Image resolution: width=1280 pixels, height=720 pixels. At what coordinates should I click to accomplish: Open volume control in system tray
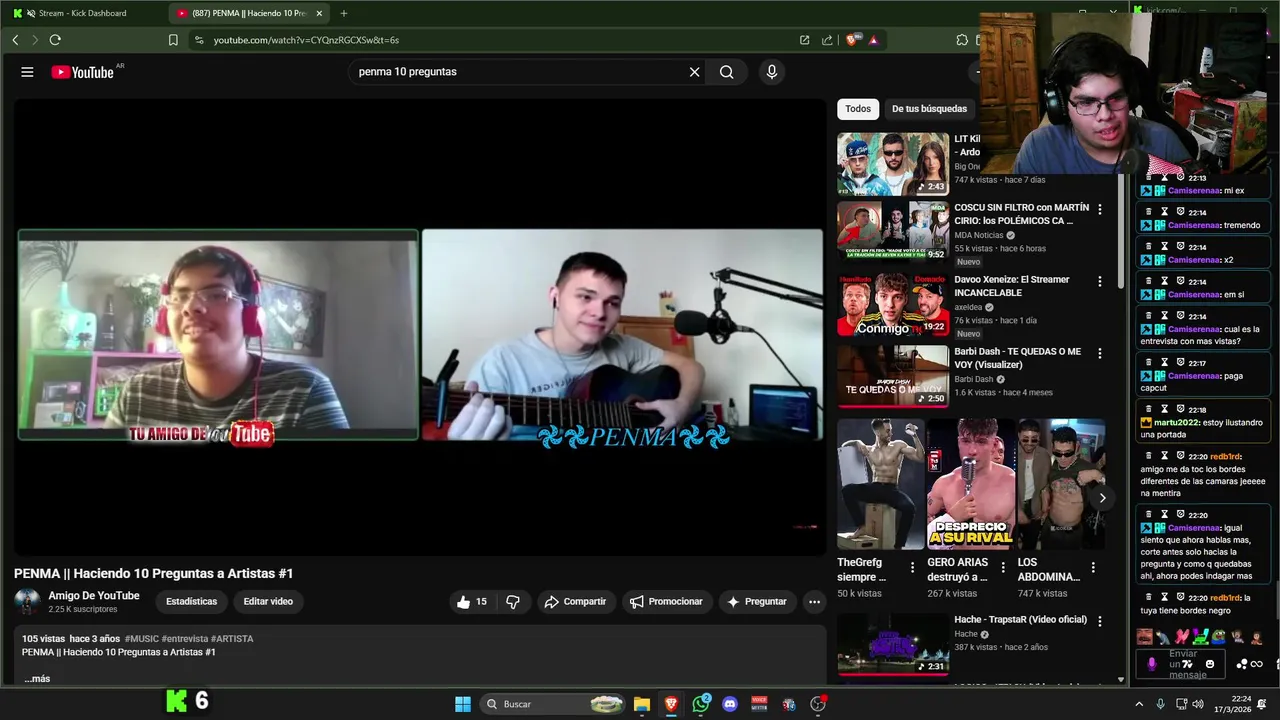coord(1198,704)
